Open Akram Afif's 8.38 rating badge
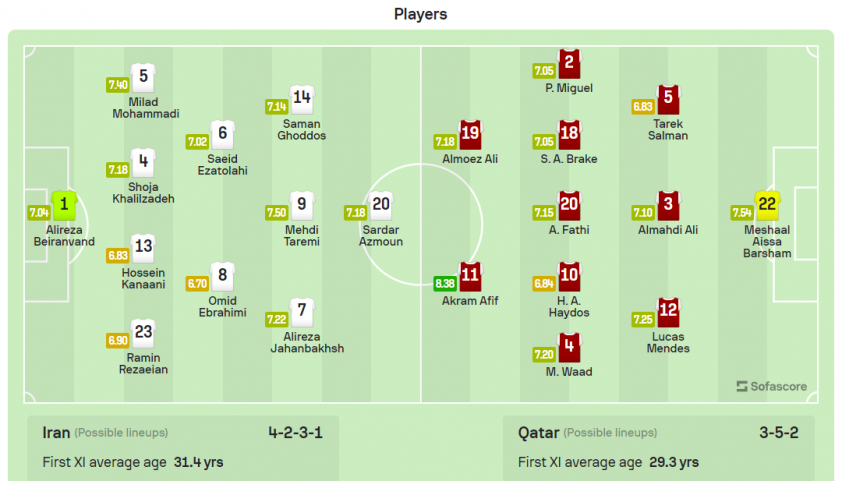 pyautogui.click(x=445, y=283)
